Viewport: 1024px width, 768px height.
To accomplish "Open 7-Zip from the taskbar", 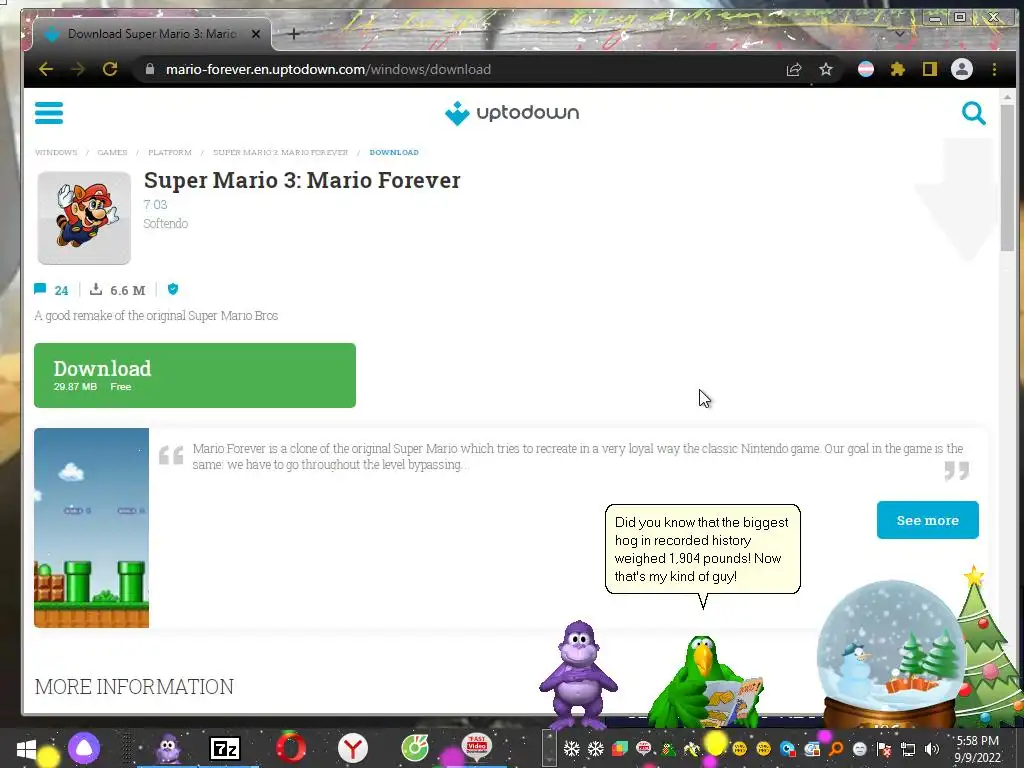I will point(225,749).
